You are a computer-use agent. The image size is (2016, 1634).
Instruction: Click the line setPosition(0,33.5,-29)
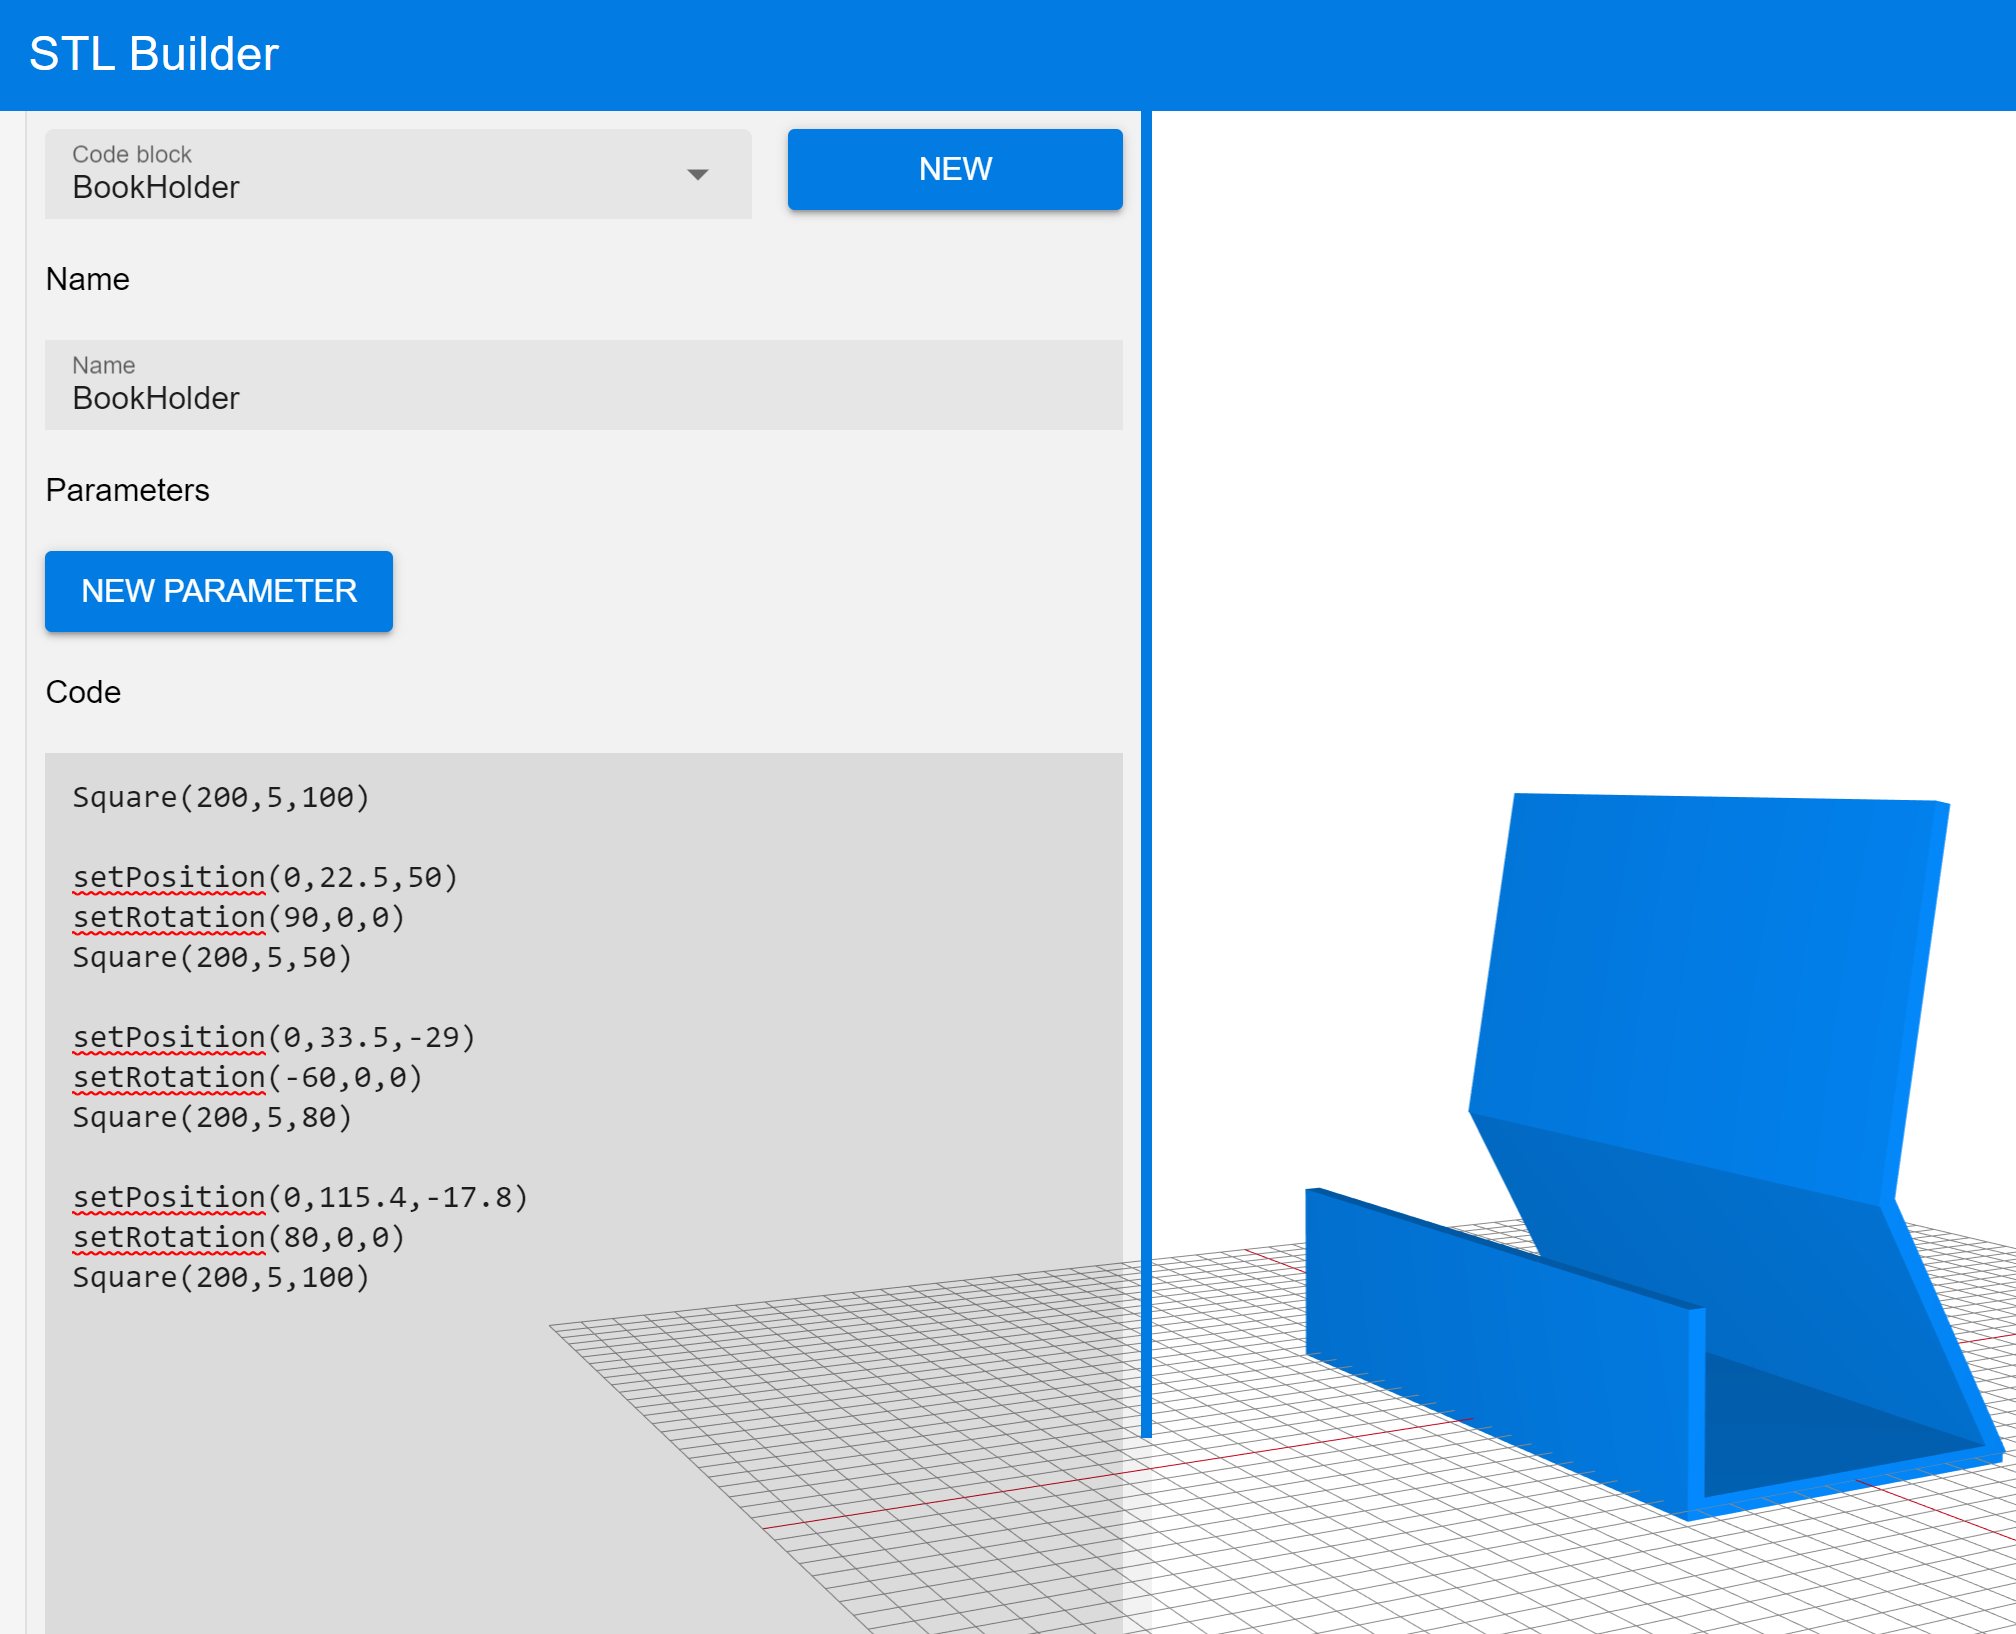[x=274, y=1037]
